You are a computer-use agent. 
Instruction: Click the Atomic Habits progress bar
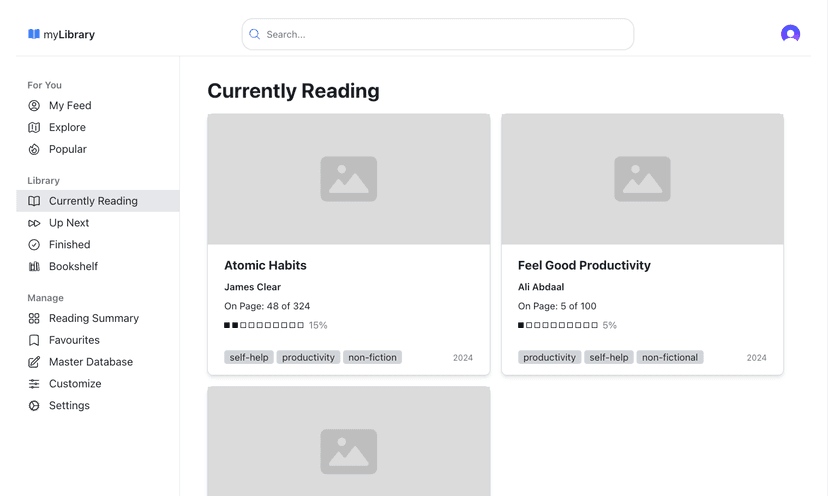coord(264,325)
